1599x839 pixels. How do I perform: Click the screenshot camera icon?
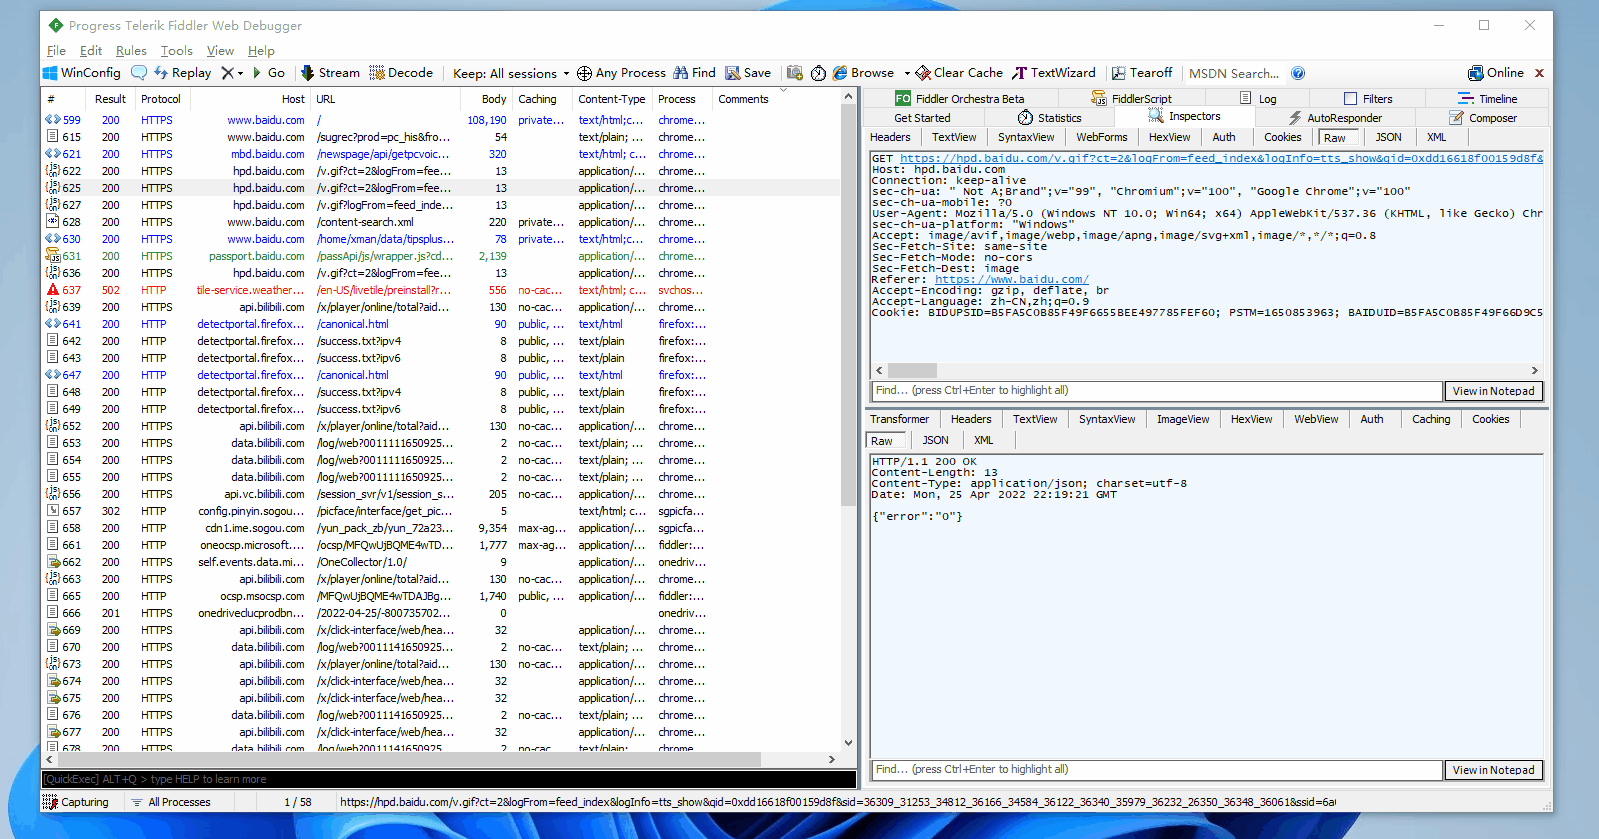coord(795,73)
